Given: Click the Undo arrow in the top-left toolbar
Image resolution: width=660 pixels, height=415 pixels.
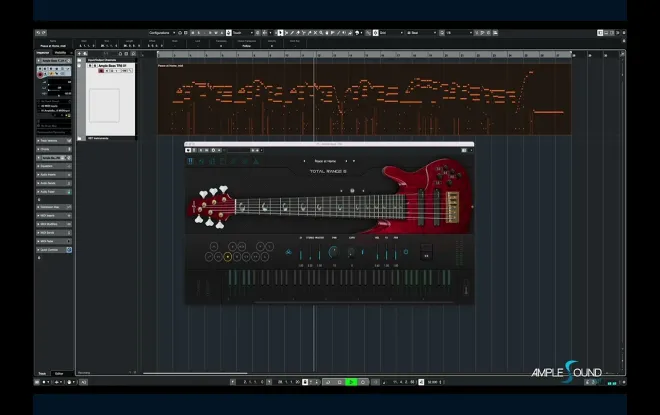Looking at the screenshot, I should point(38,32).
